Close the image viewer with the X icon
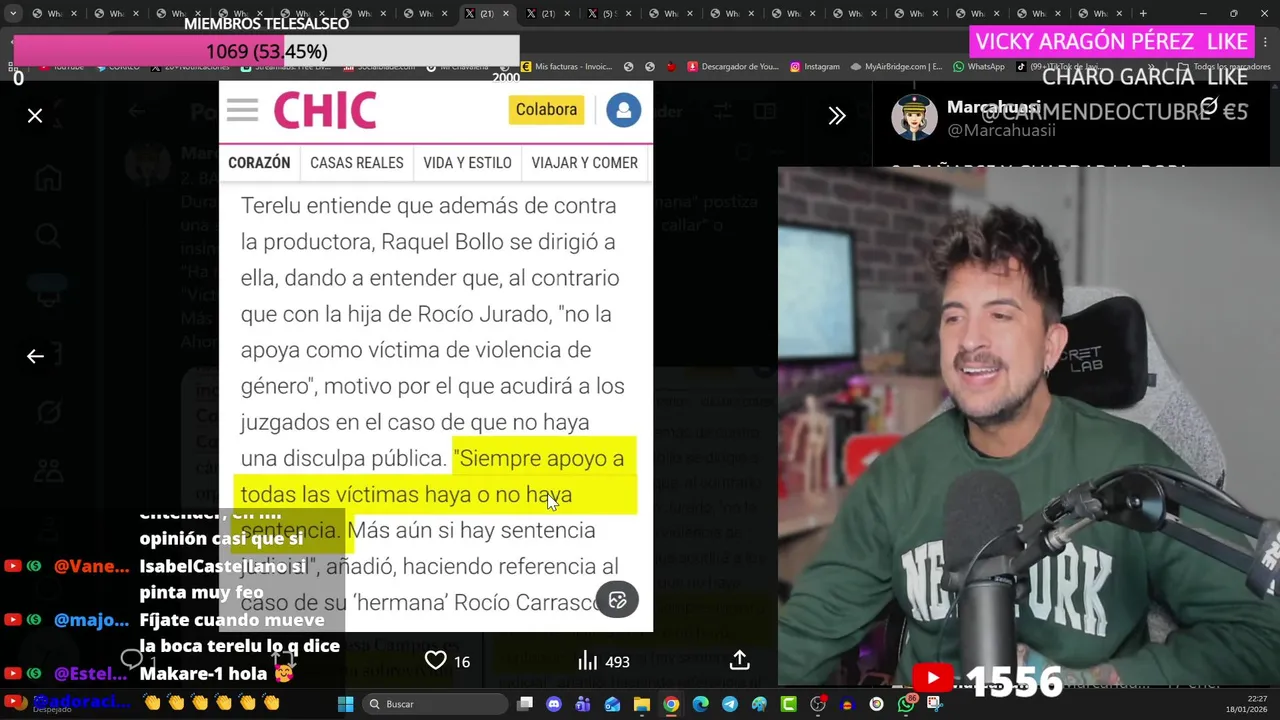The width and height of the screenshot is (1280, 720). tap(35, 116)
